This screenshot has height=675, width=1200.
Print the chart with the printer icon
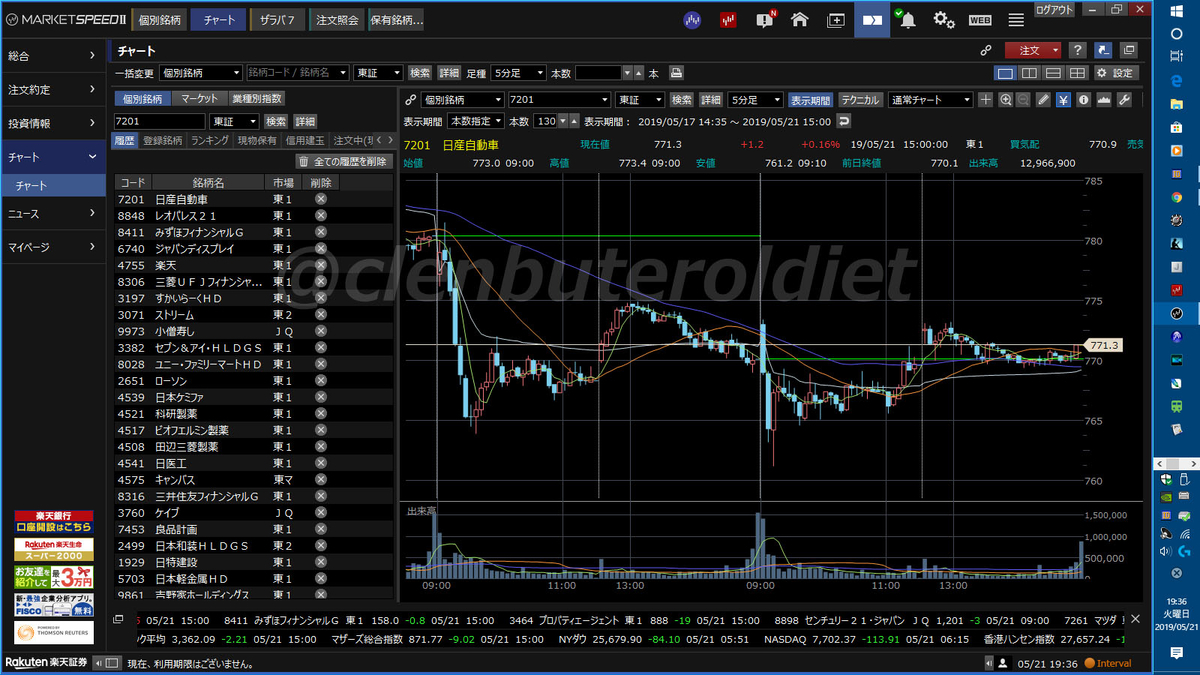(676, 73)
